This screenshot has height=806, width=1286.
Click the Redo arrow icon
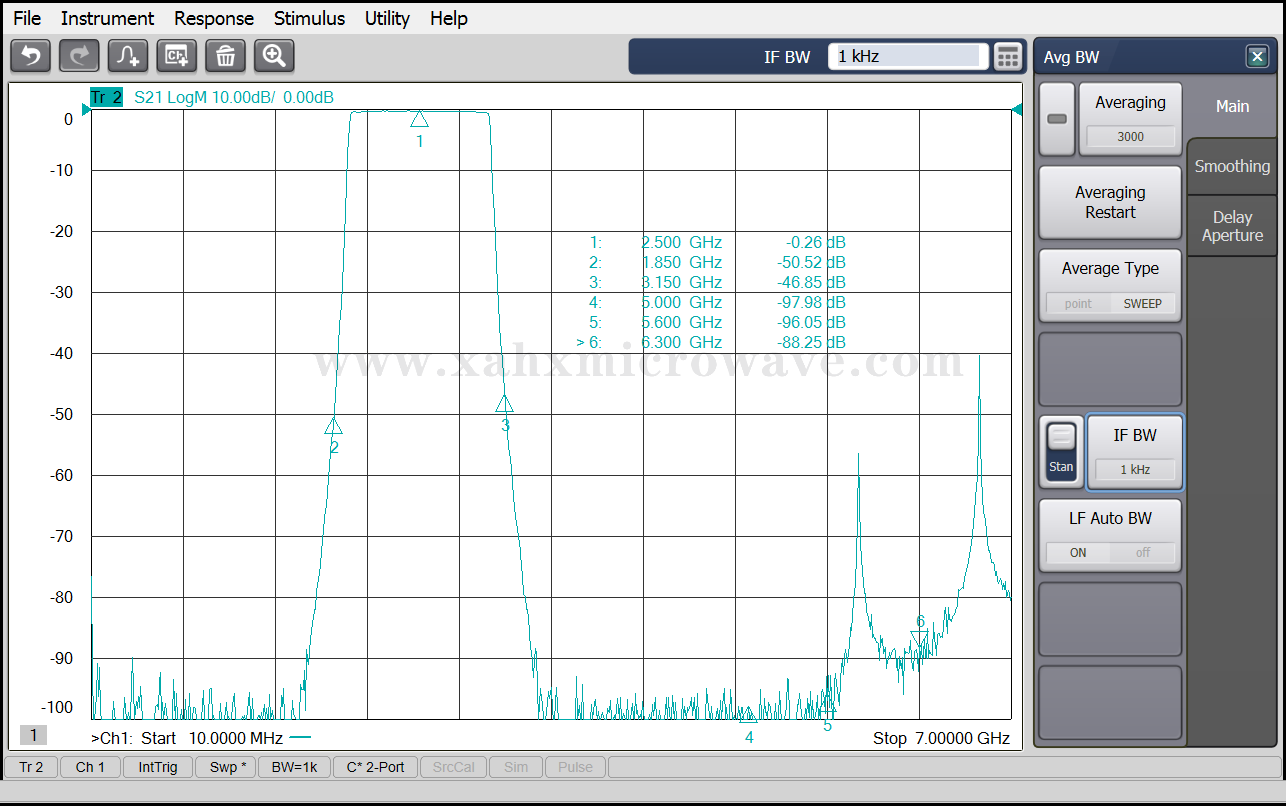(79, 56)
